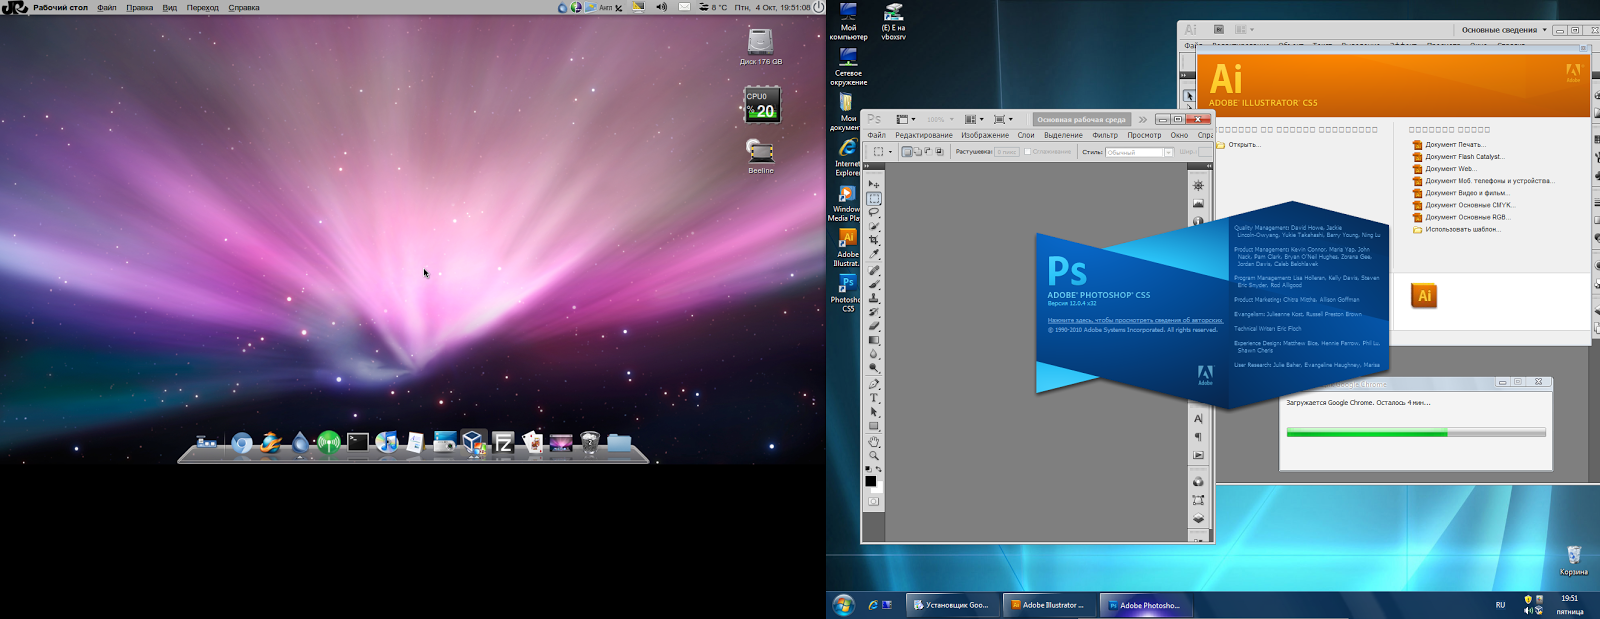Open the Корзина recycle bin on Windows desktop
The height and width of the screenshot is (619, 1600).
(x=1573, y=560)
